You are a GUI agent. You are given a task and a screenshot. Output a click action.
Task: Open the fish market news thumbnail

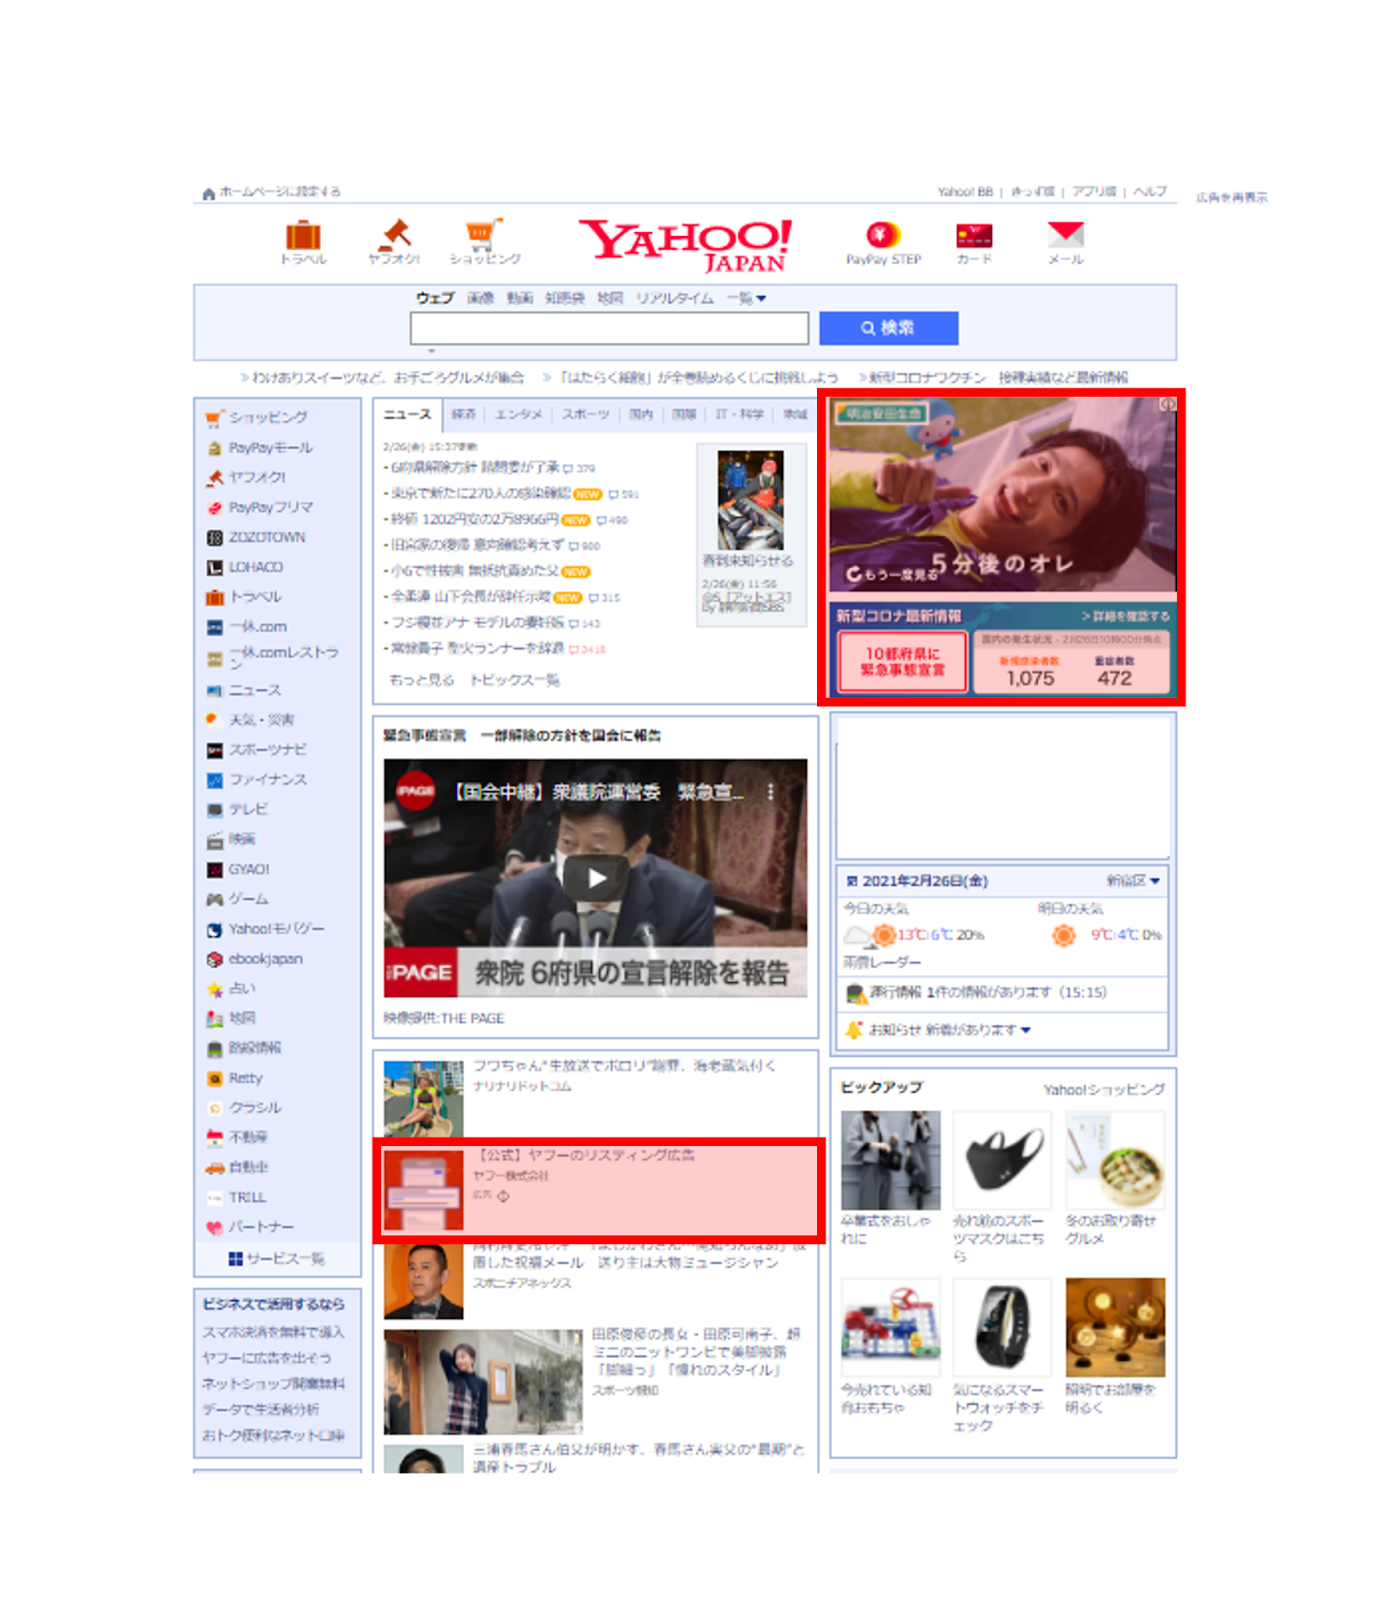tap(750, 499)
